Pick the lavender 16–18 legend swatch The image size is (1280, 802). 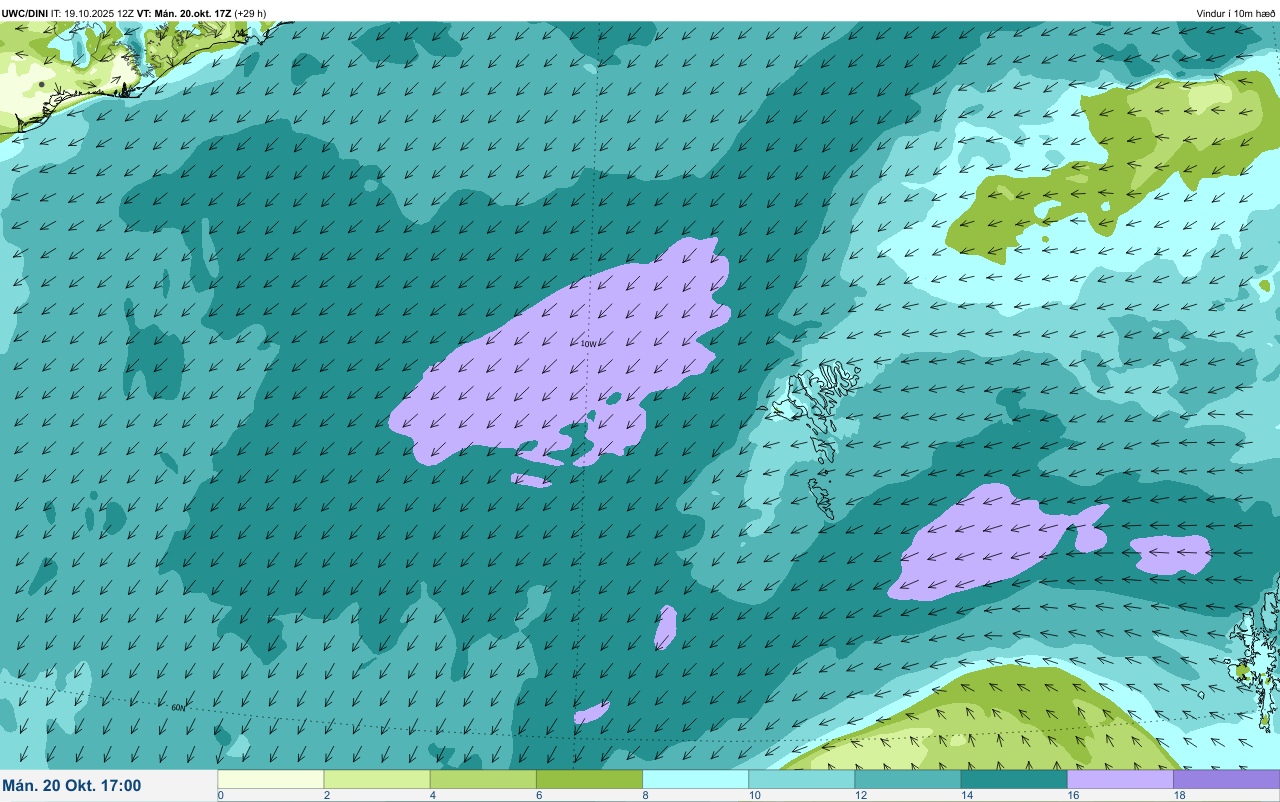[1120, 779]
